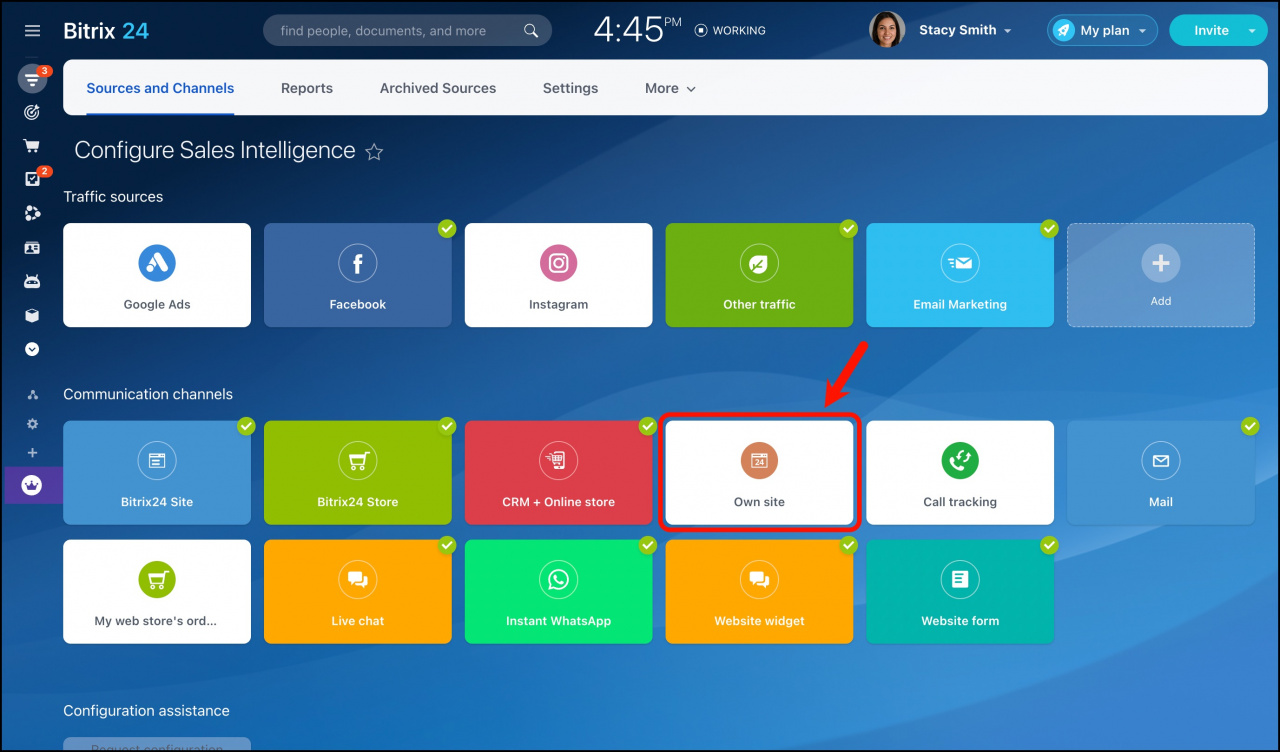Open the CRM + Online store tile
The height and width of the screenshot is (752, 1280).
558,473
